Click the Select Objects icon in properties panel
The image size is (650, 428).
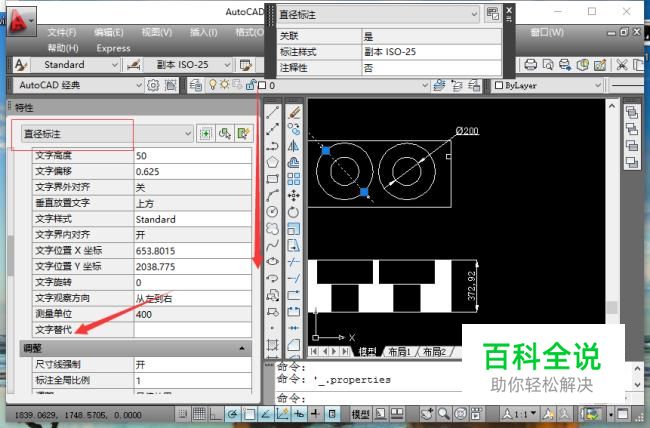pyautogui.click(x=225, y=134)
